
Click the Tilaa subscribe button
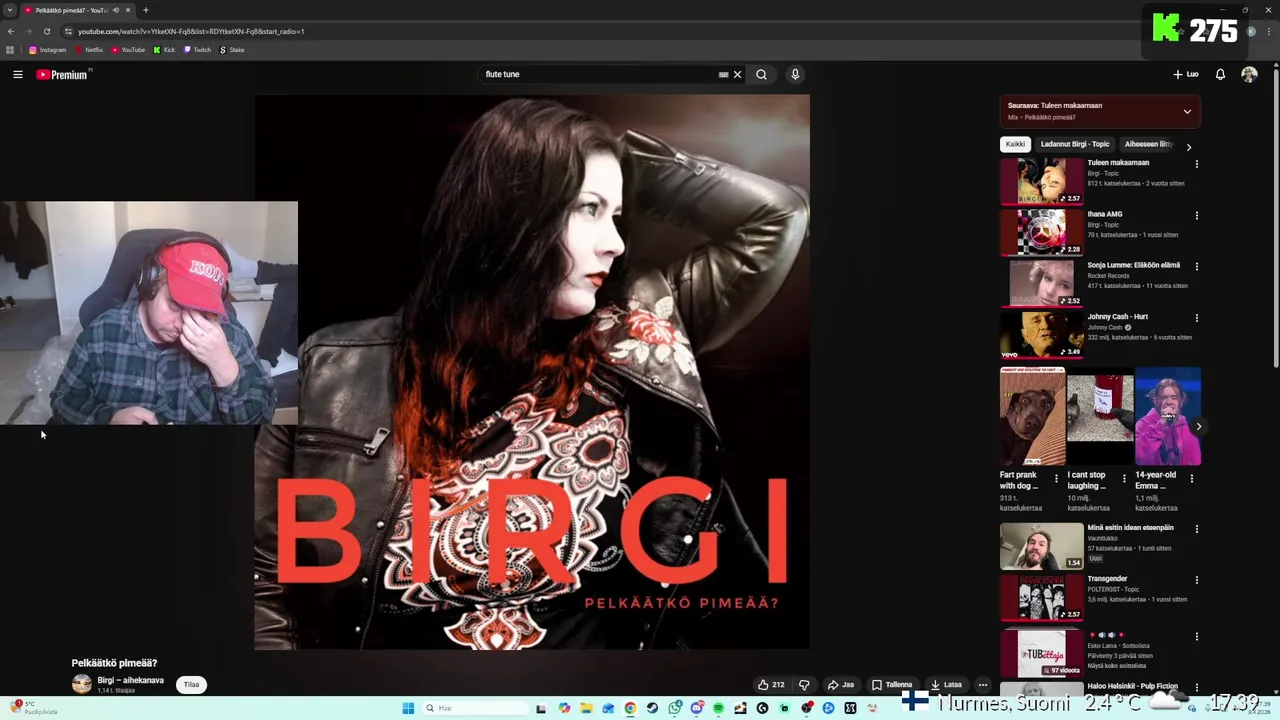191,685
